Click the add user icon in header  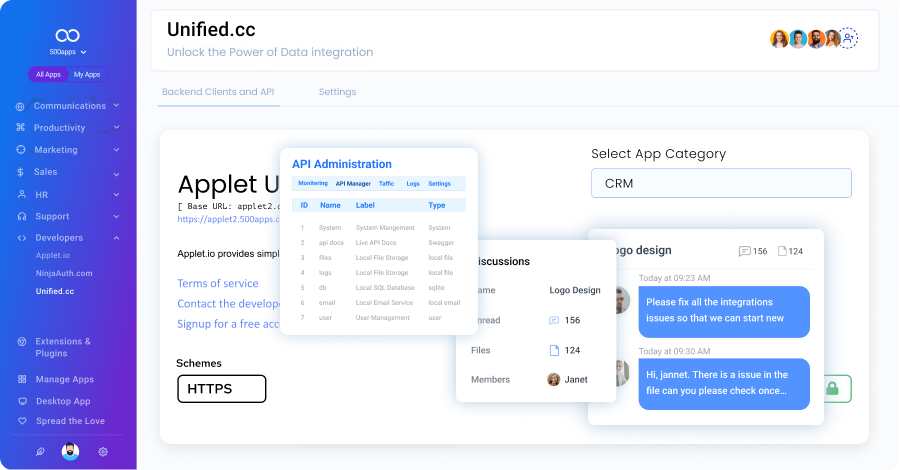click(x=848, y=38)
